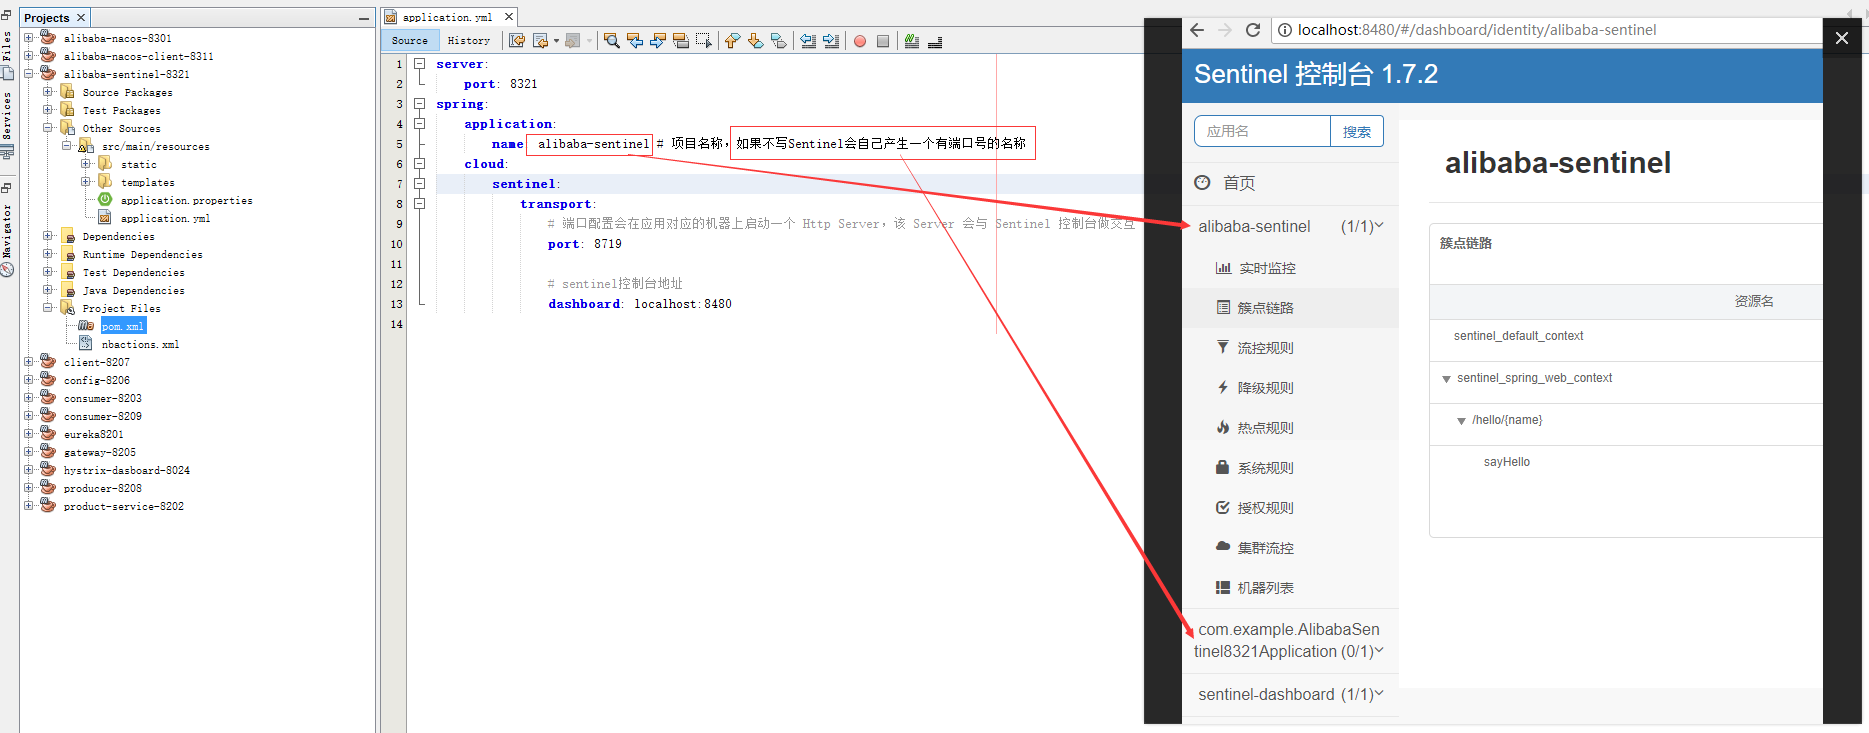Click browser back arrow in Sentinel window
The height and width of the screenshot is (733, 1869).
1197,30
